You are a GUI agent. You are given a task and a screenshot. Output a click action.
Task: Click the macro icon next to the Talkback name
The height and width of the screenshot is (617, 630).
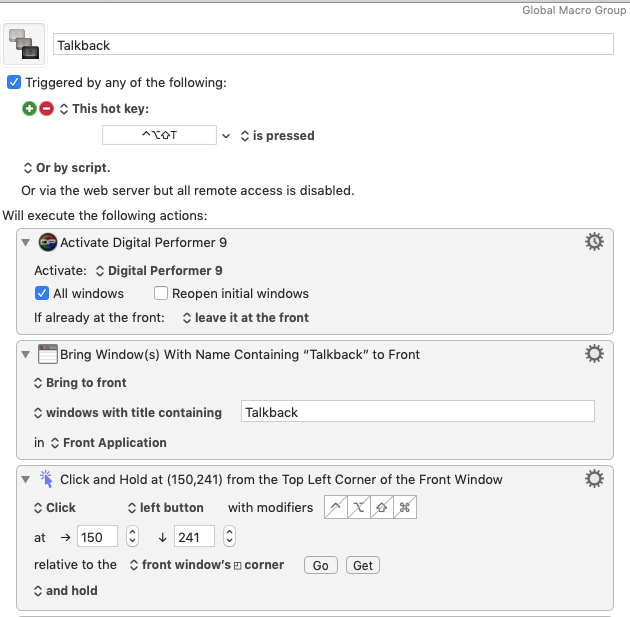pos(24,44)
